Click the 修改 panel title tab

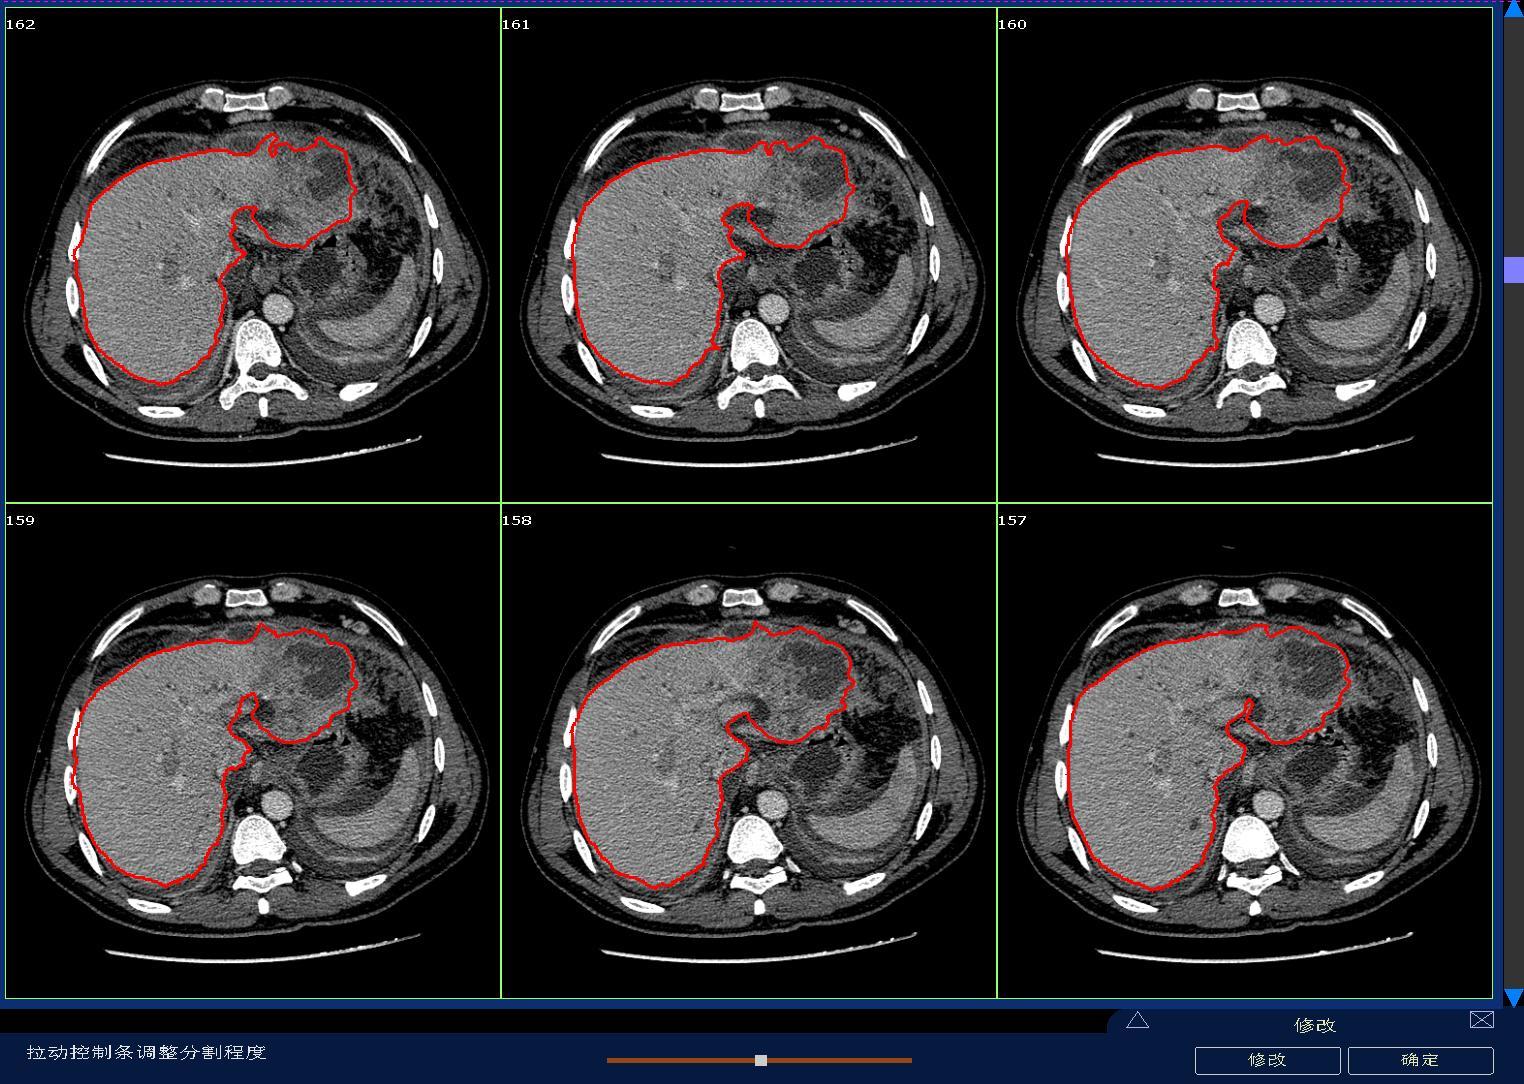[1314, 1025]
